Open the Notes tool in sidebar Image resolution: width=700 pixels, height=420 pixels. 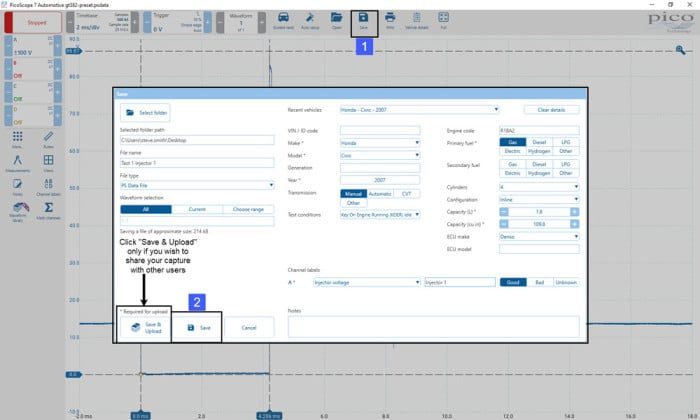(x=17, y=187)
